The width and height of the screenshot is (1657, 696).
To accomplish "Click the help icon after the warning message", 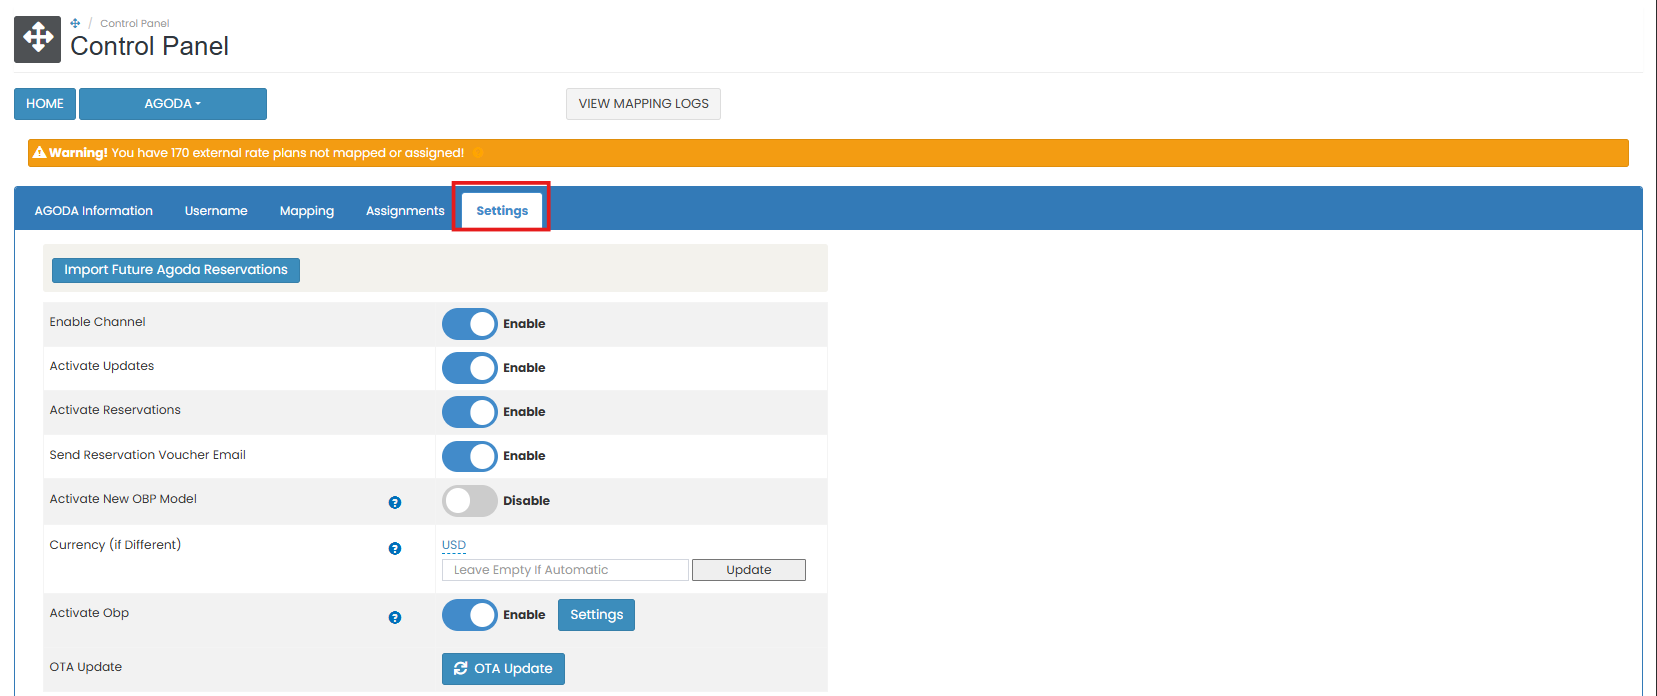I will tap(478, 153).
